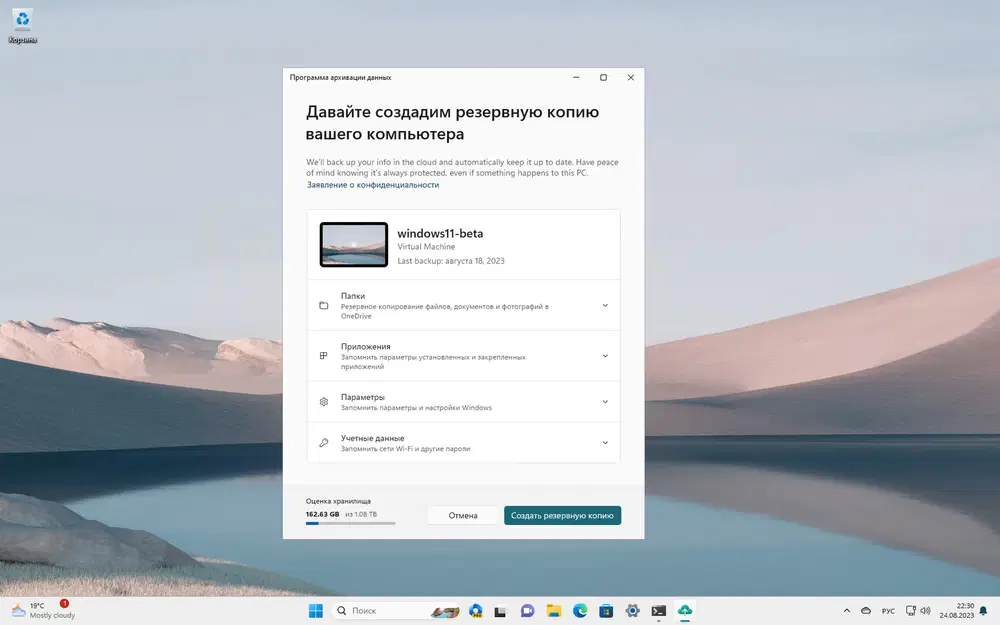The image size is (1000, 625).
Task: Click the key icon beside Учетные данные
Action: tap(324, 443)
